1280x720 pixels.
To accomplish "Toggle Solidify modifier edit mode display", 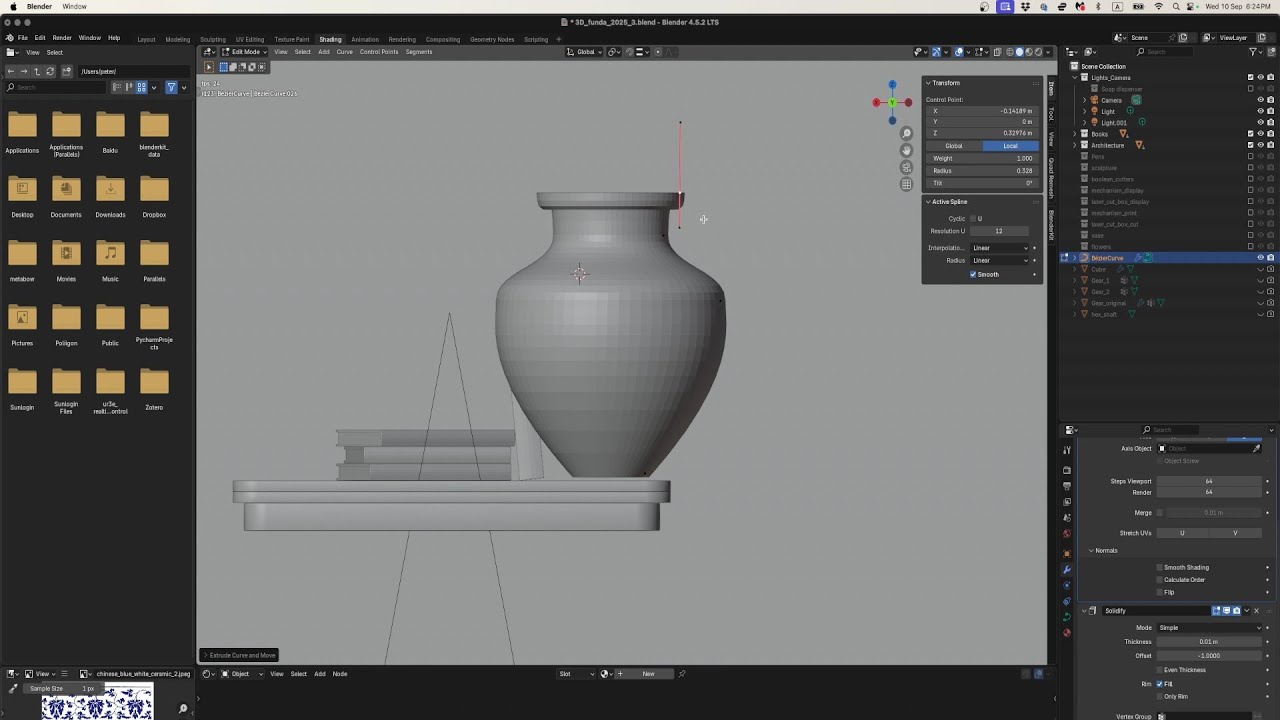I will coord(1216,610).
